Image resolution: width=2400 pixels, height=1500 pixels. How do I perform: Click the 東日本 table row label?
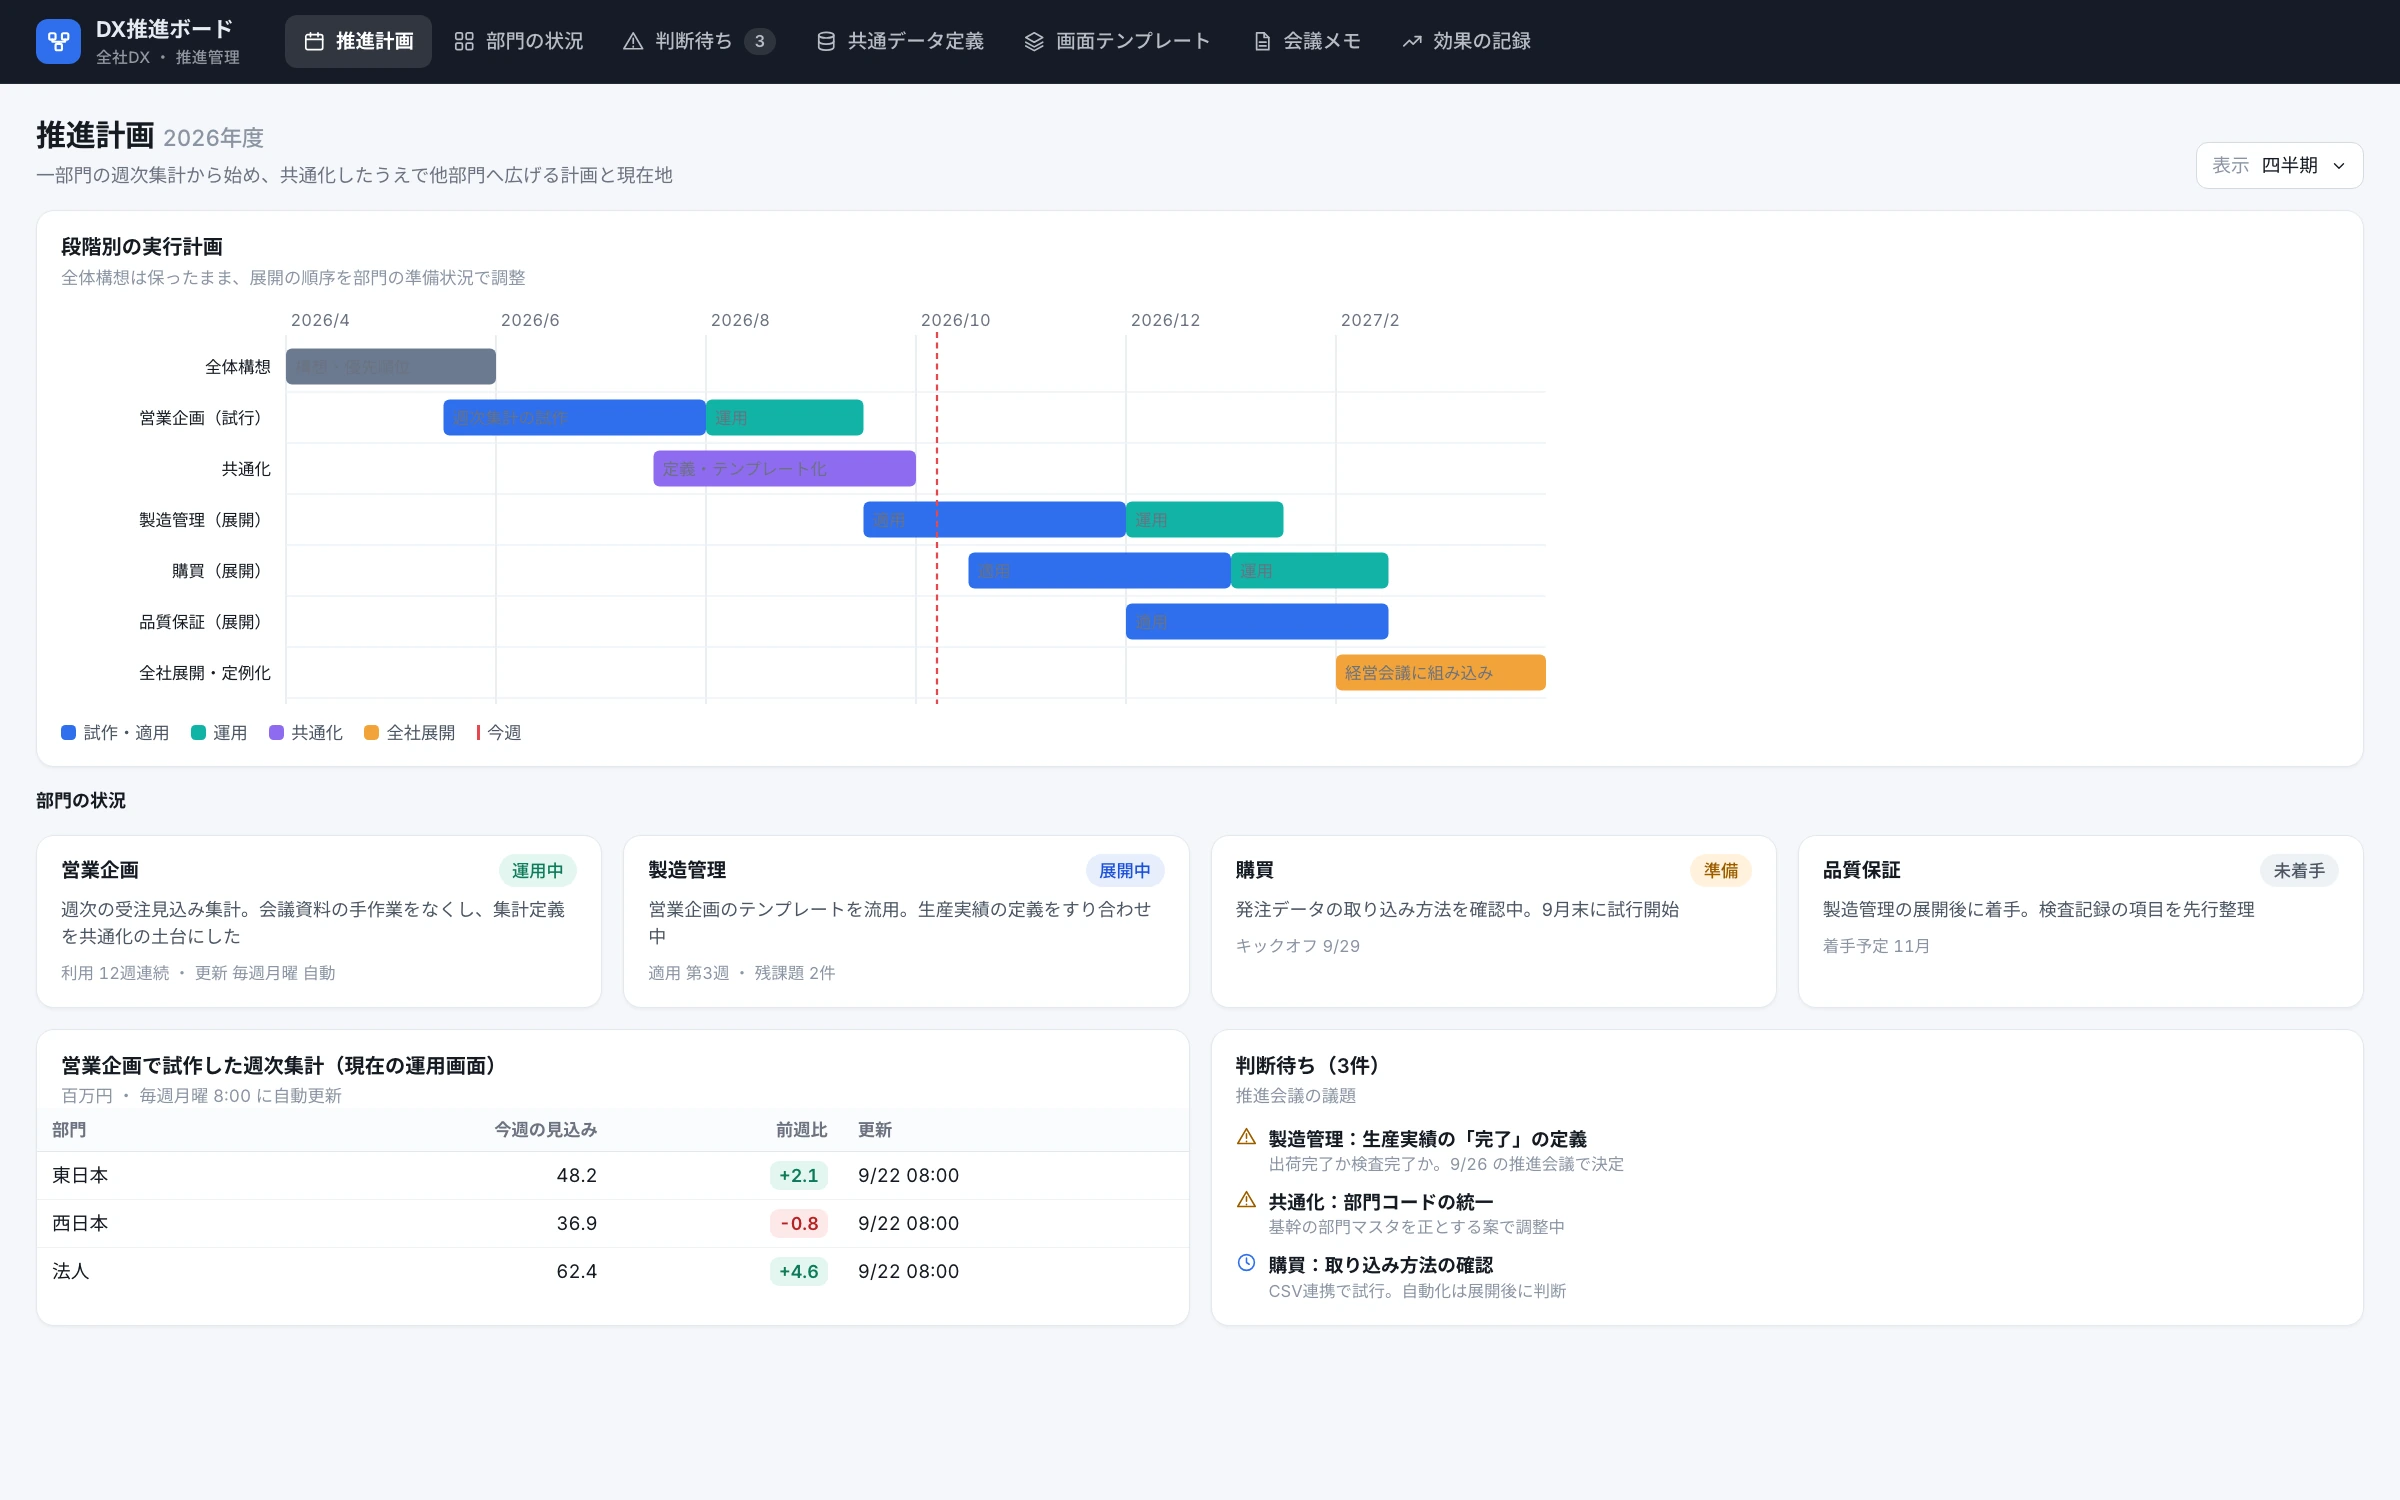[x=80, y=1175]
